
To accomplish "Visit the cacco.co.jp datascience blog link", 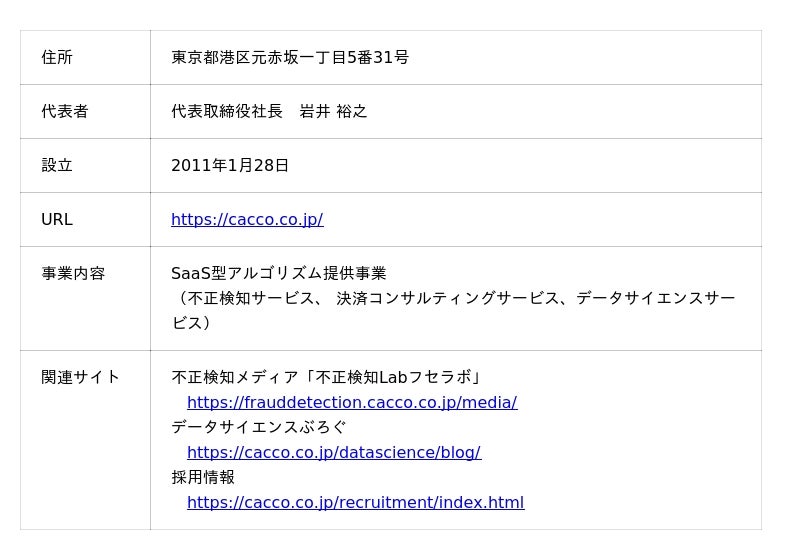I will [x=333, y=453].
